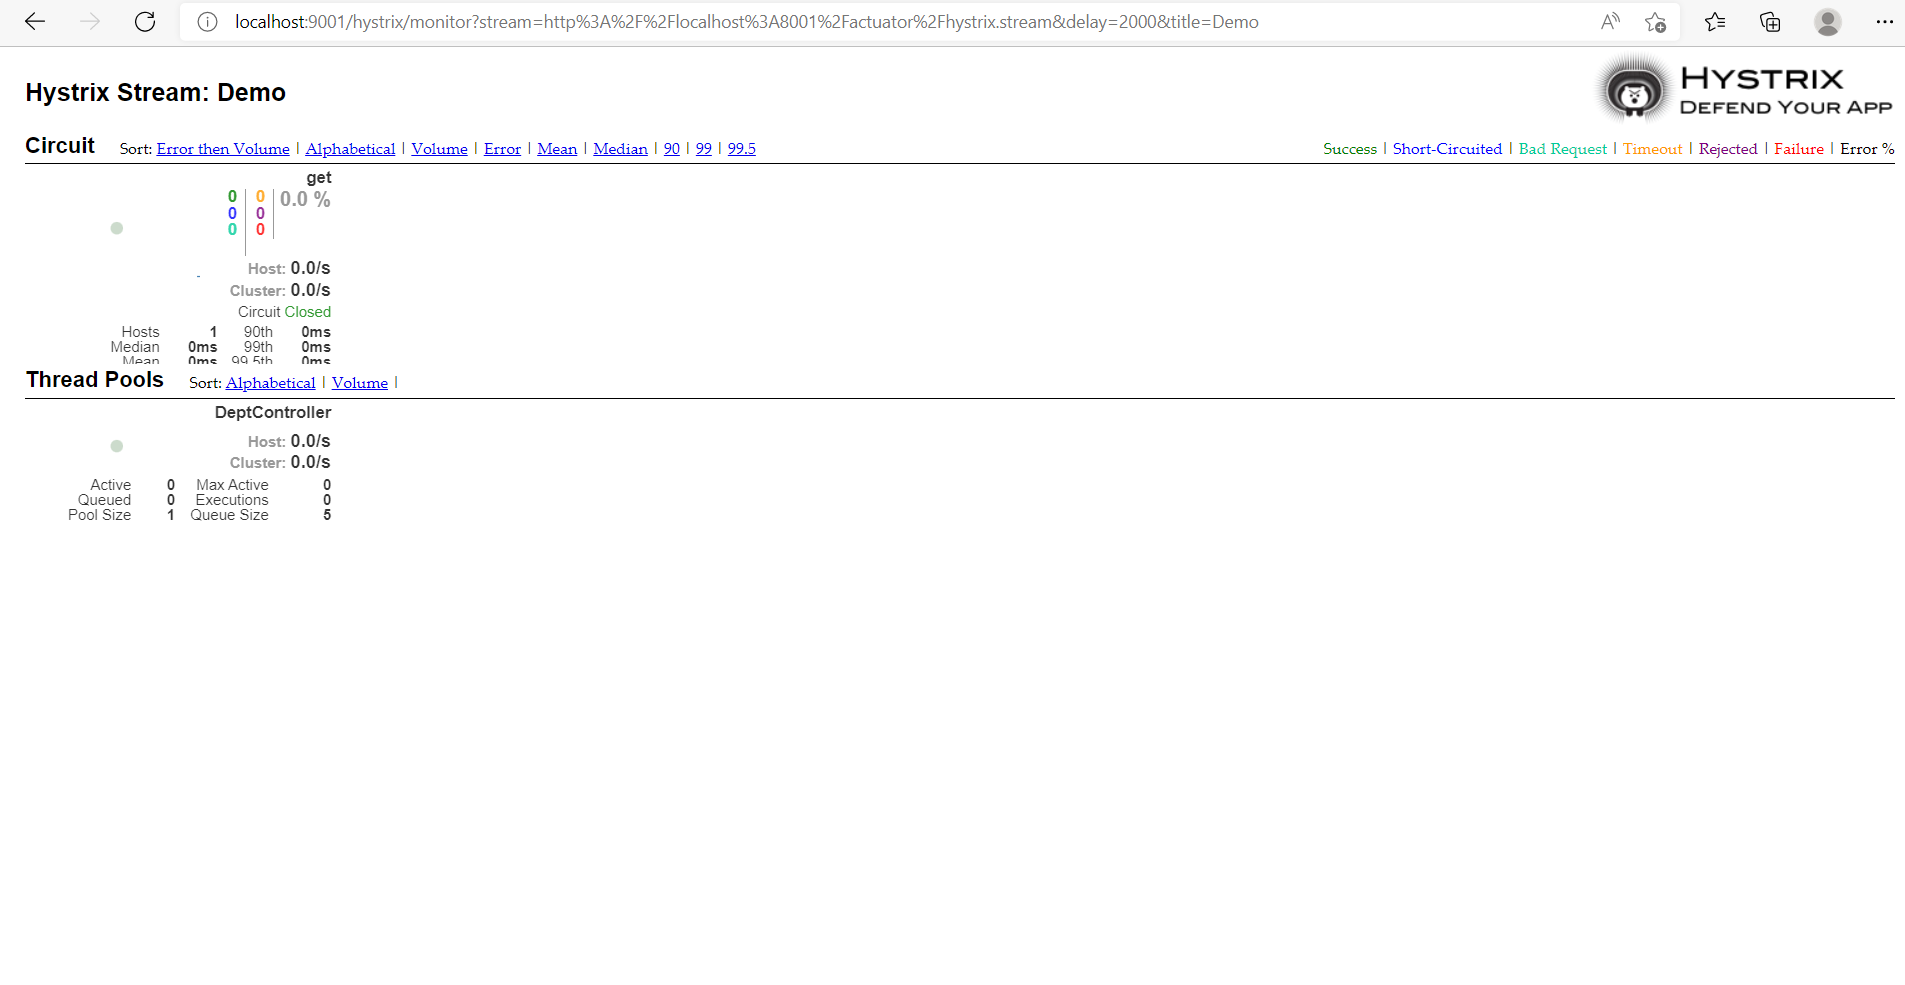The width and height of the screenshot is (1905, 985).
Task: Click the Queue Size label
Action: click(x=230, y=515)
